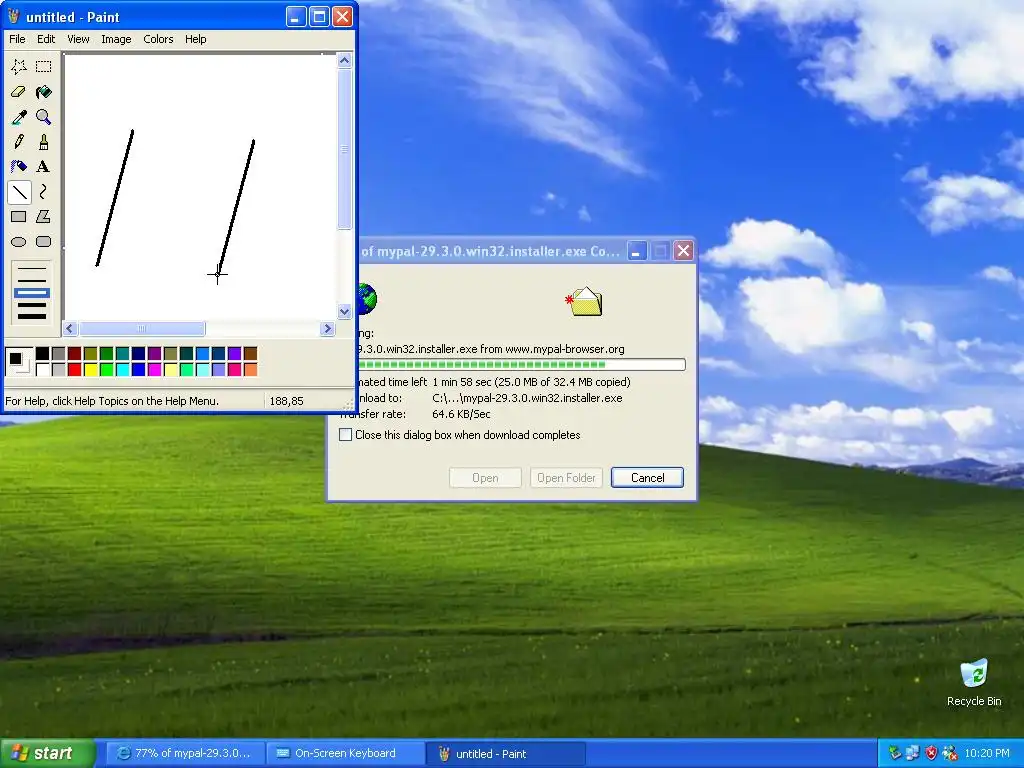This screenshot has width=1024, height=768.
Task: Click the canvas scroll down arrow
Action: point(344,312)
